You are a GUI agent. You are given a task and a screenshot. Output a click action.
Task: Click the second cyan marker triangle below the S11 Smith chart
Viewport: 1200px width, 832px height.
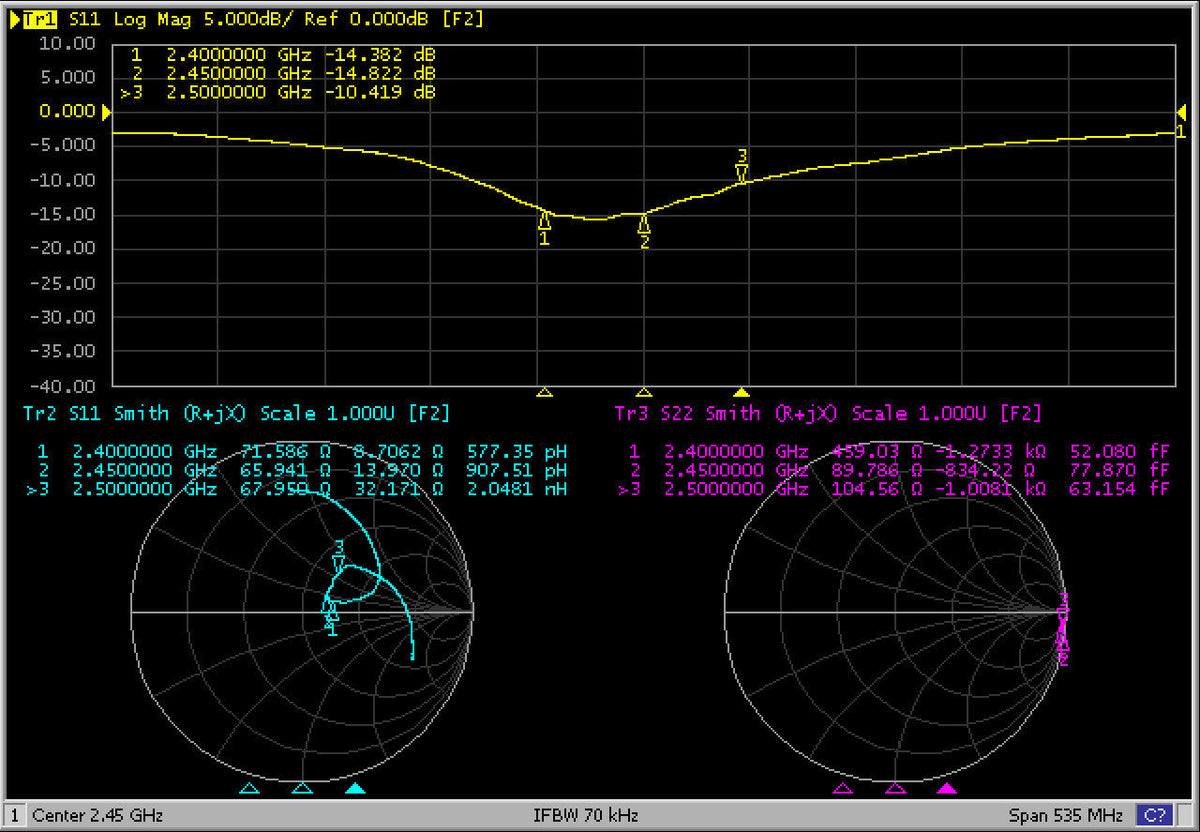pos(302,789)
